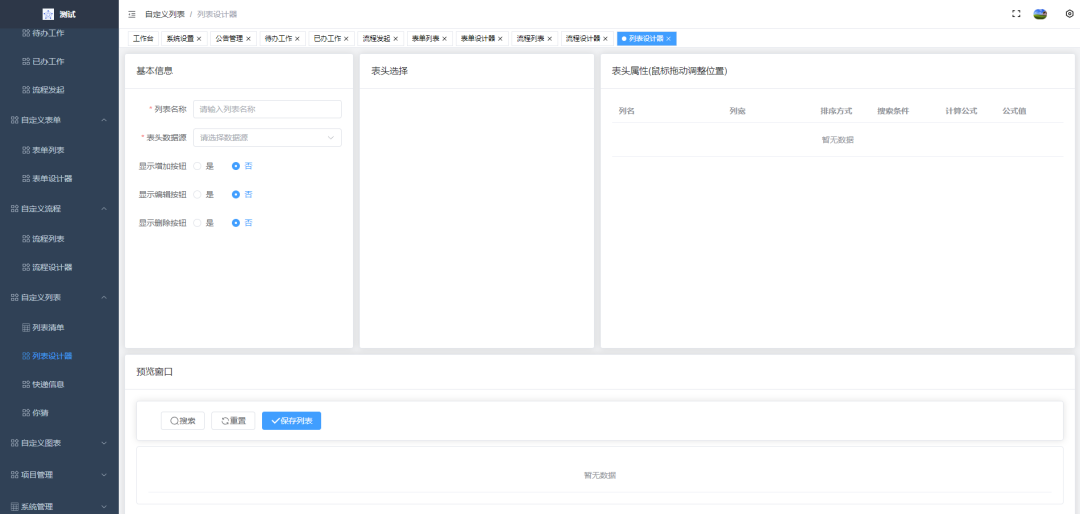
Task: Open the 表头数据源 dropdown
Action: point(267,138)
